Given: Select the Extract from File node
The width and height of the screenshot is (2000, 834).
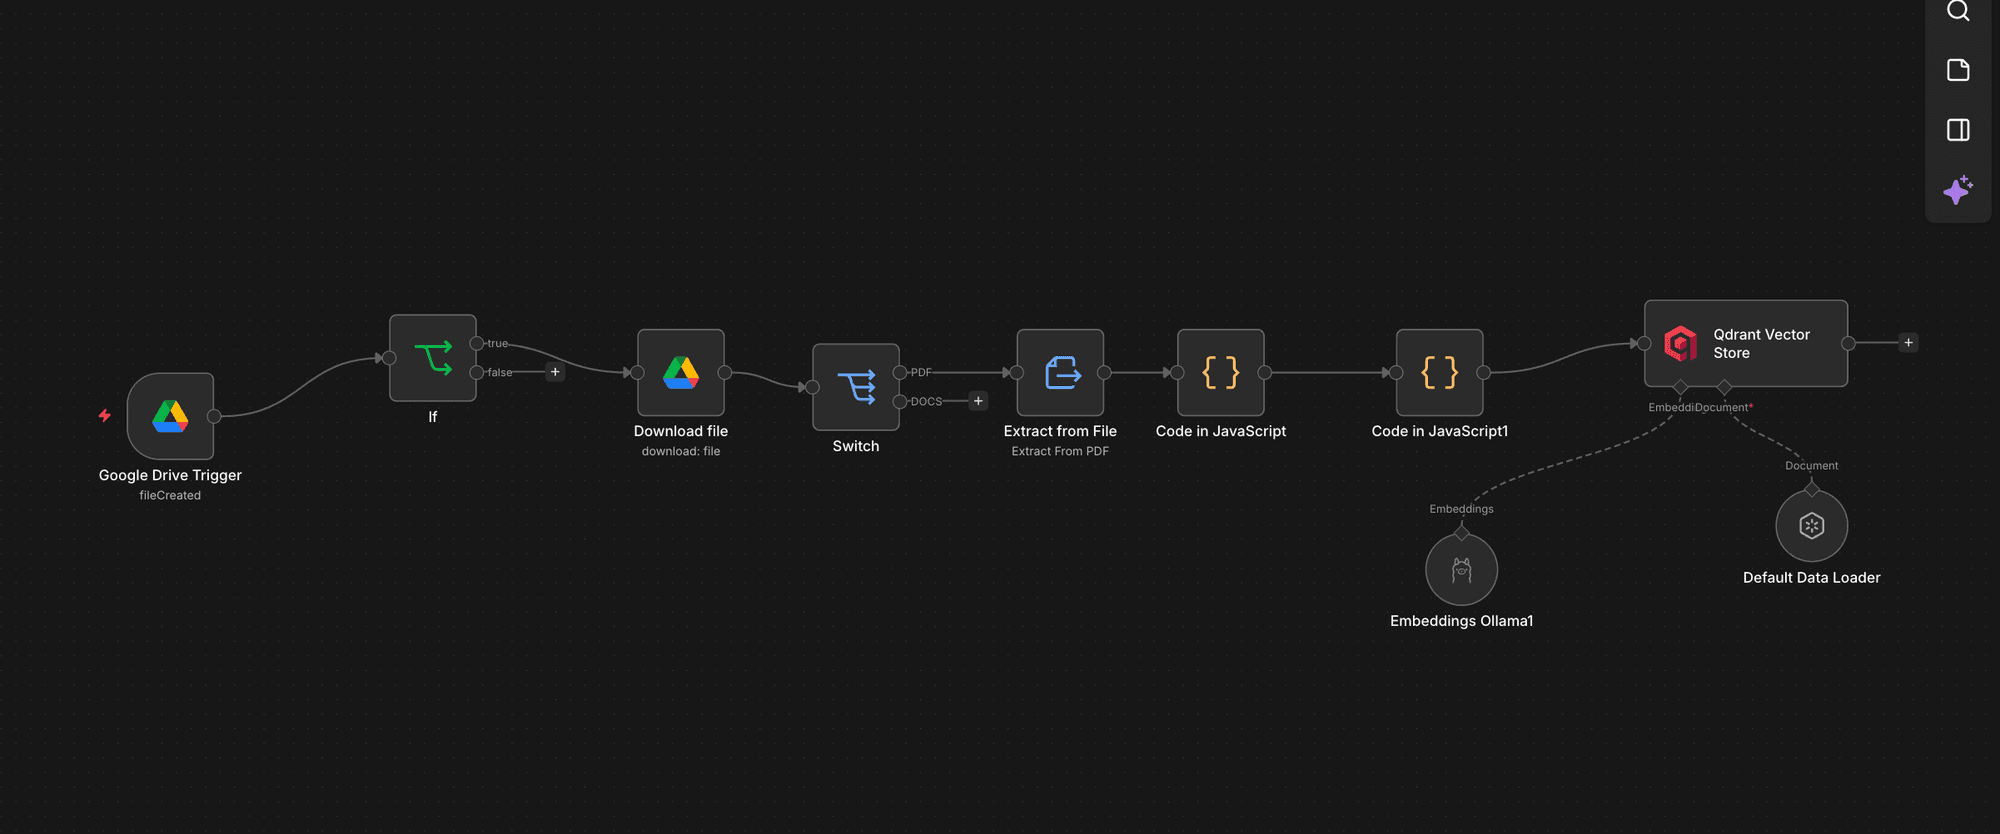Looking at the screenshot, I should coord(1060,372).
